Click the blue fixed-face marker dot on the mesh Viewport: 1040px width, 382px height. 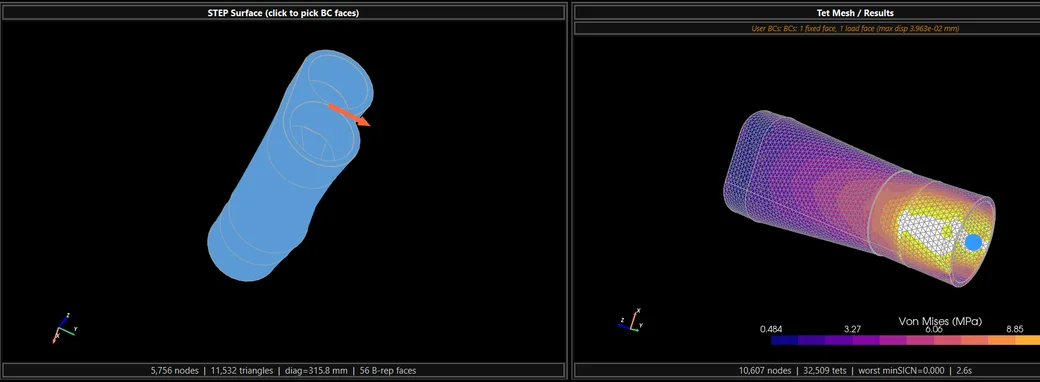click(x=973, y=242)
